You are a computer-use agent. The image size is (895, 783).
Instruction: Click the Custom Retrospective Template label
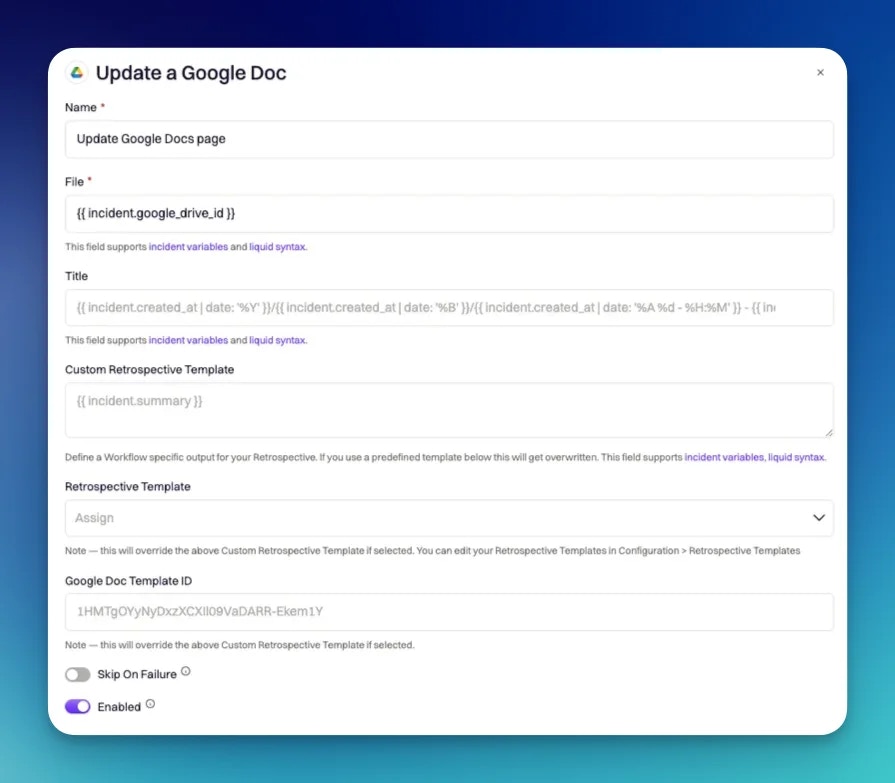pos(150,369)
